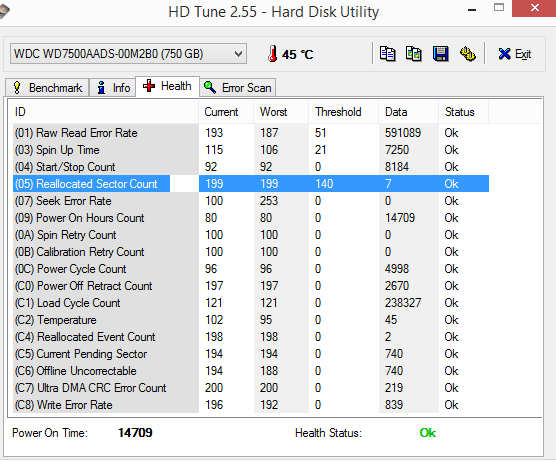Minimize the HD Tune window
This screenshot has width=556, height=461.
pos(472,9)
